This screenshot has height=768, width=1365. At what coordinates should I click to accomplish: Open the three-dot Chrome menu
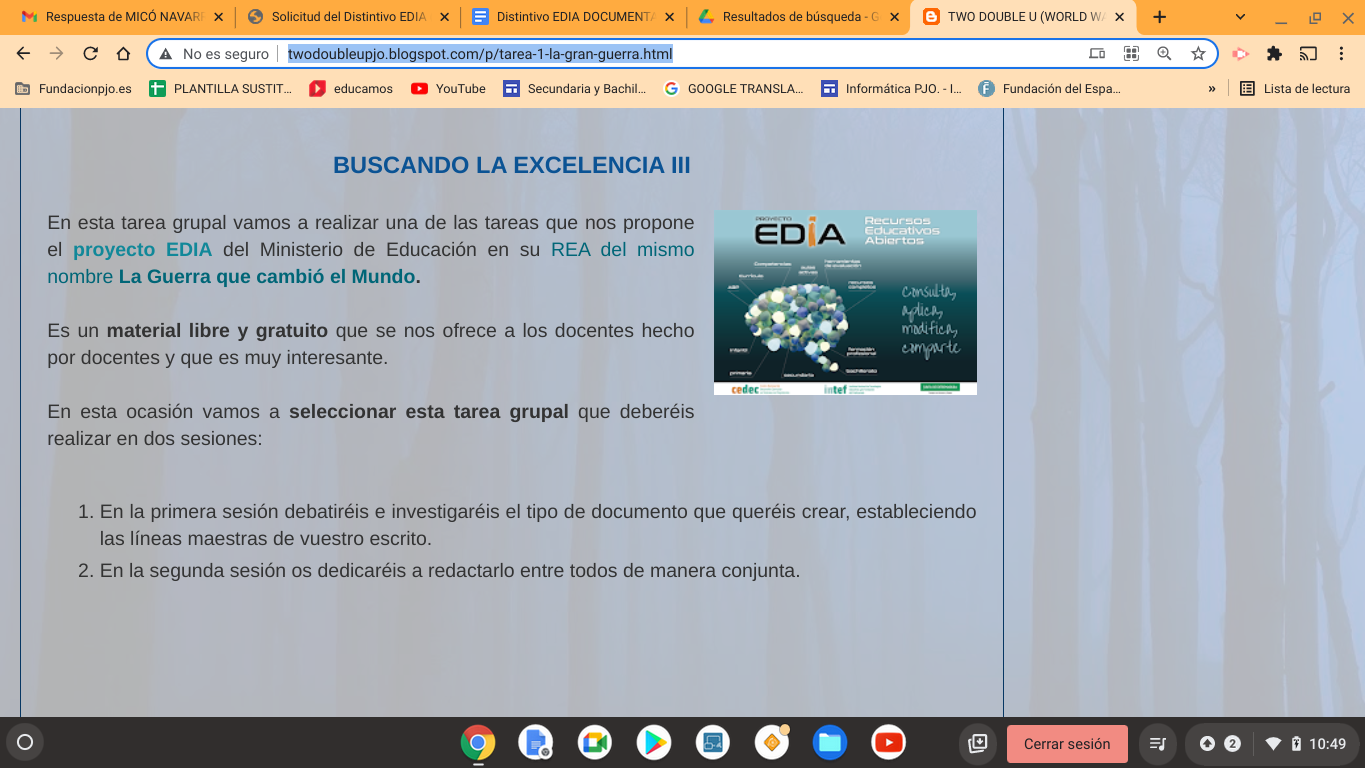(x=1343, y=54)
